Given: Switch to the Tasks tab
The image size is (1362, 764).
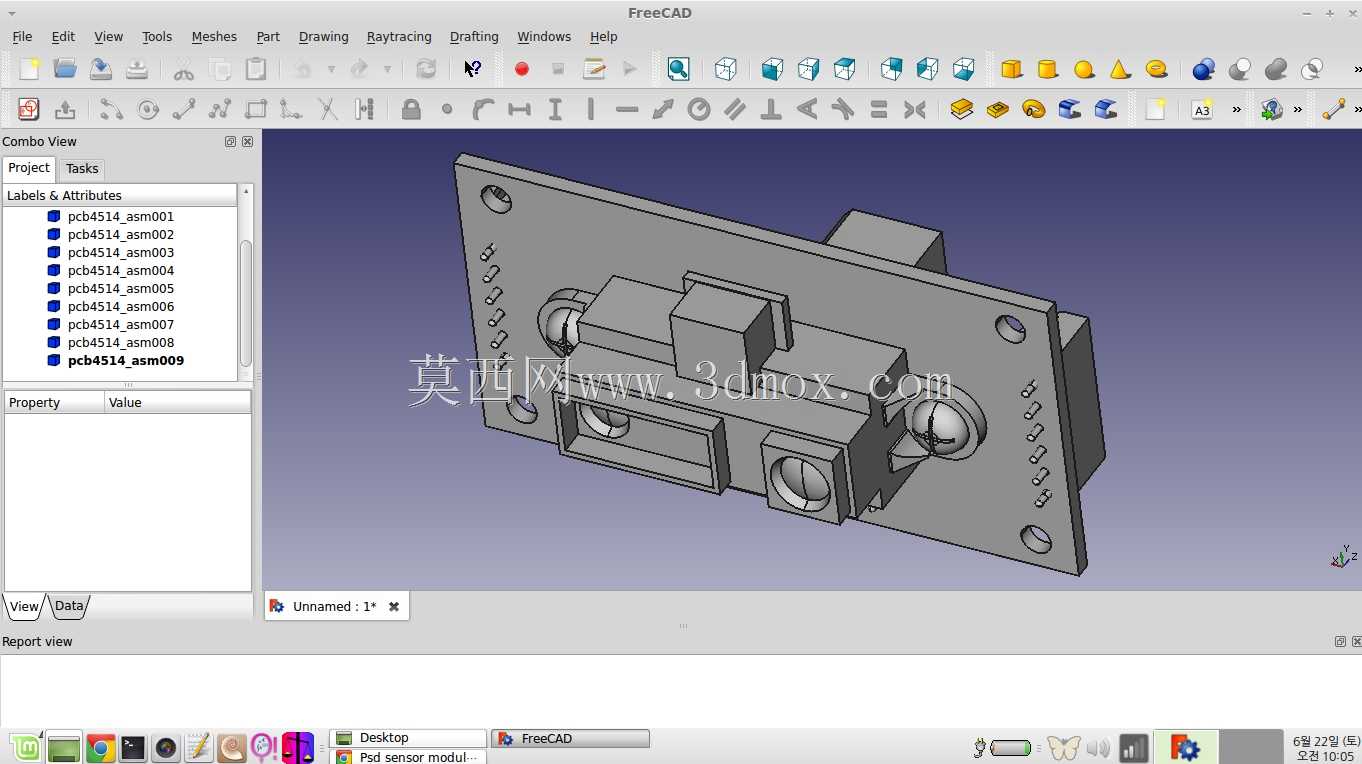Looking at the screenshot, I should click(82, 169).
